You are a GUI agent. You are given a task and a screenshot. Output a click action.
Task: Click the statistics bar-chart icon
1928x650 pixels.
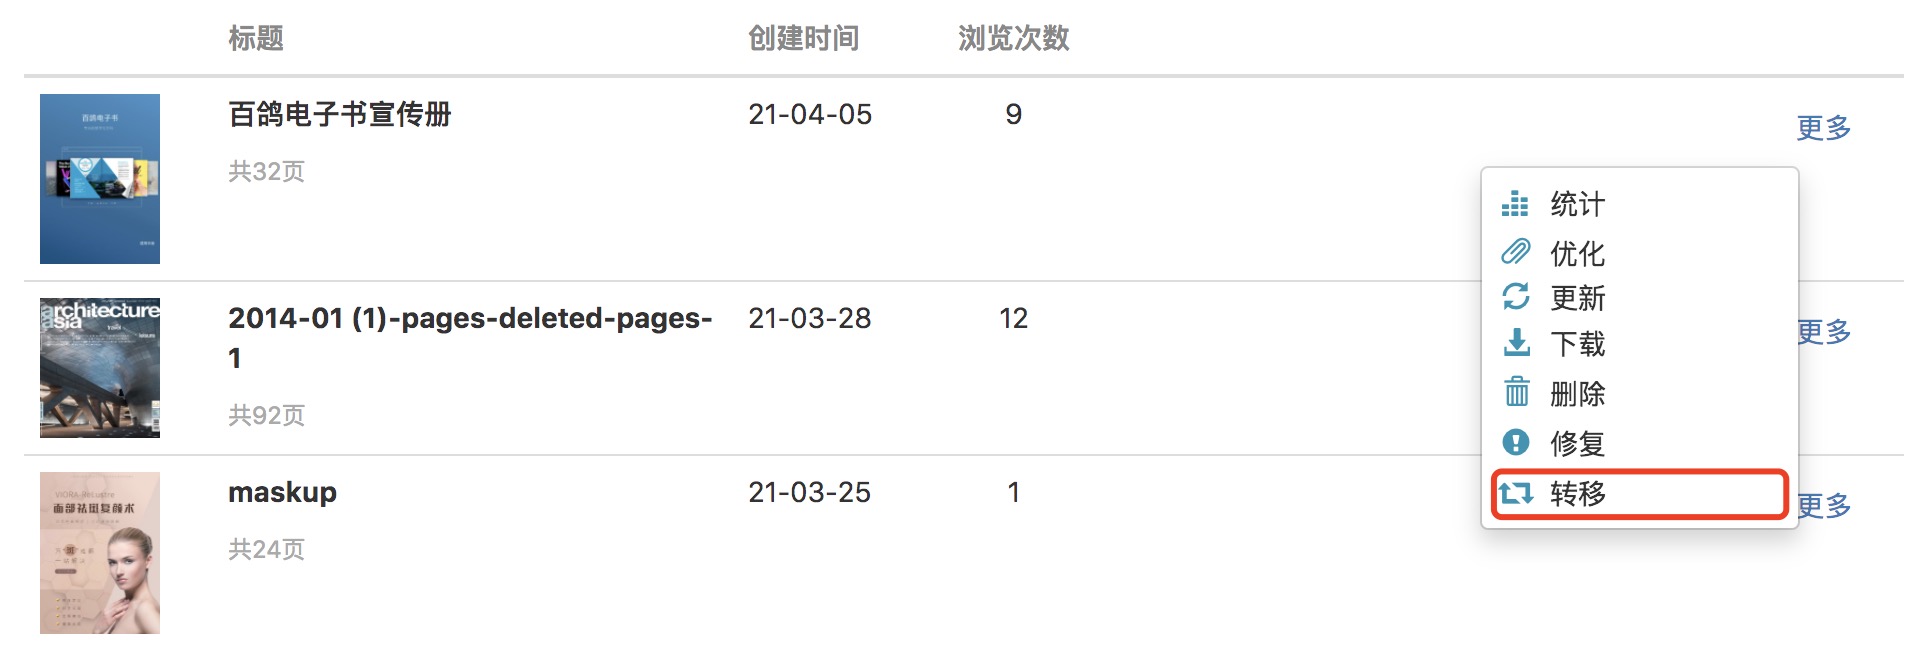(x=1515, y=204)
